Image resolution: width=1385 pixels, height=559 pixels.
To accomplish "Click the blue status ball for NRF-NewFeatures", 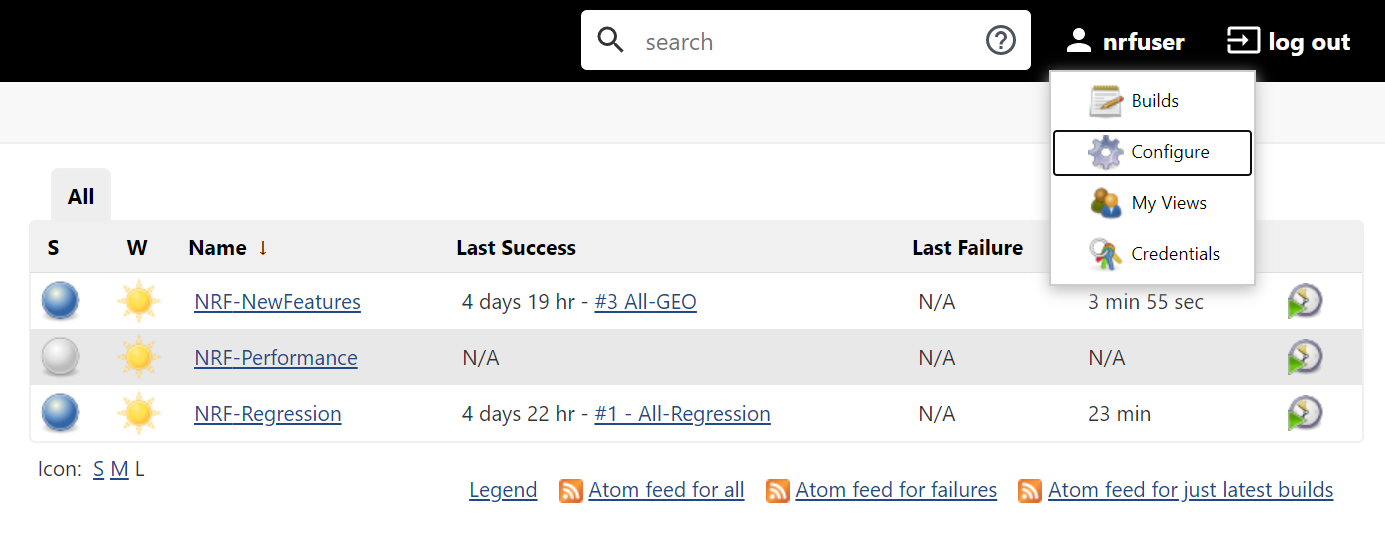I will 61,301.
